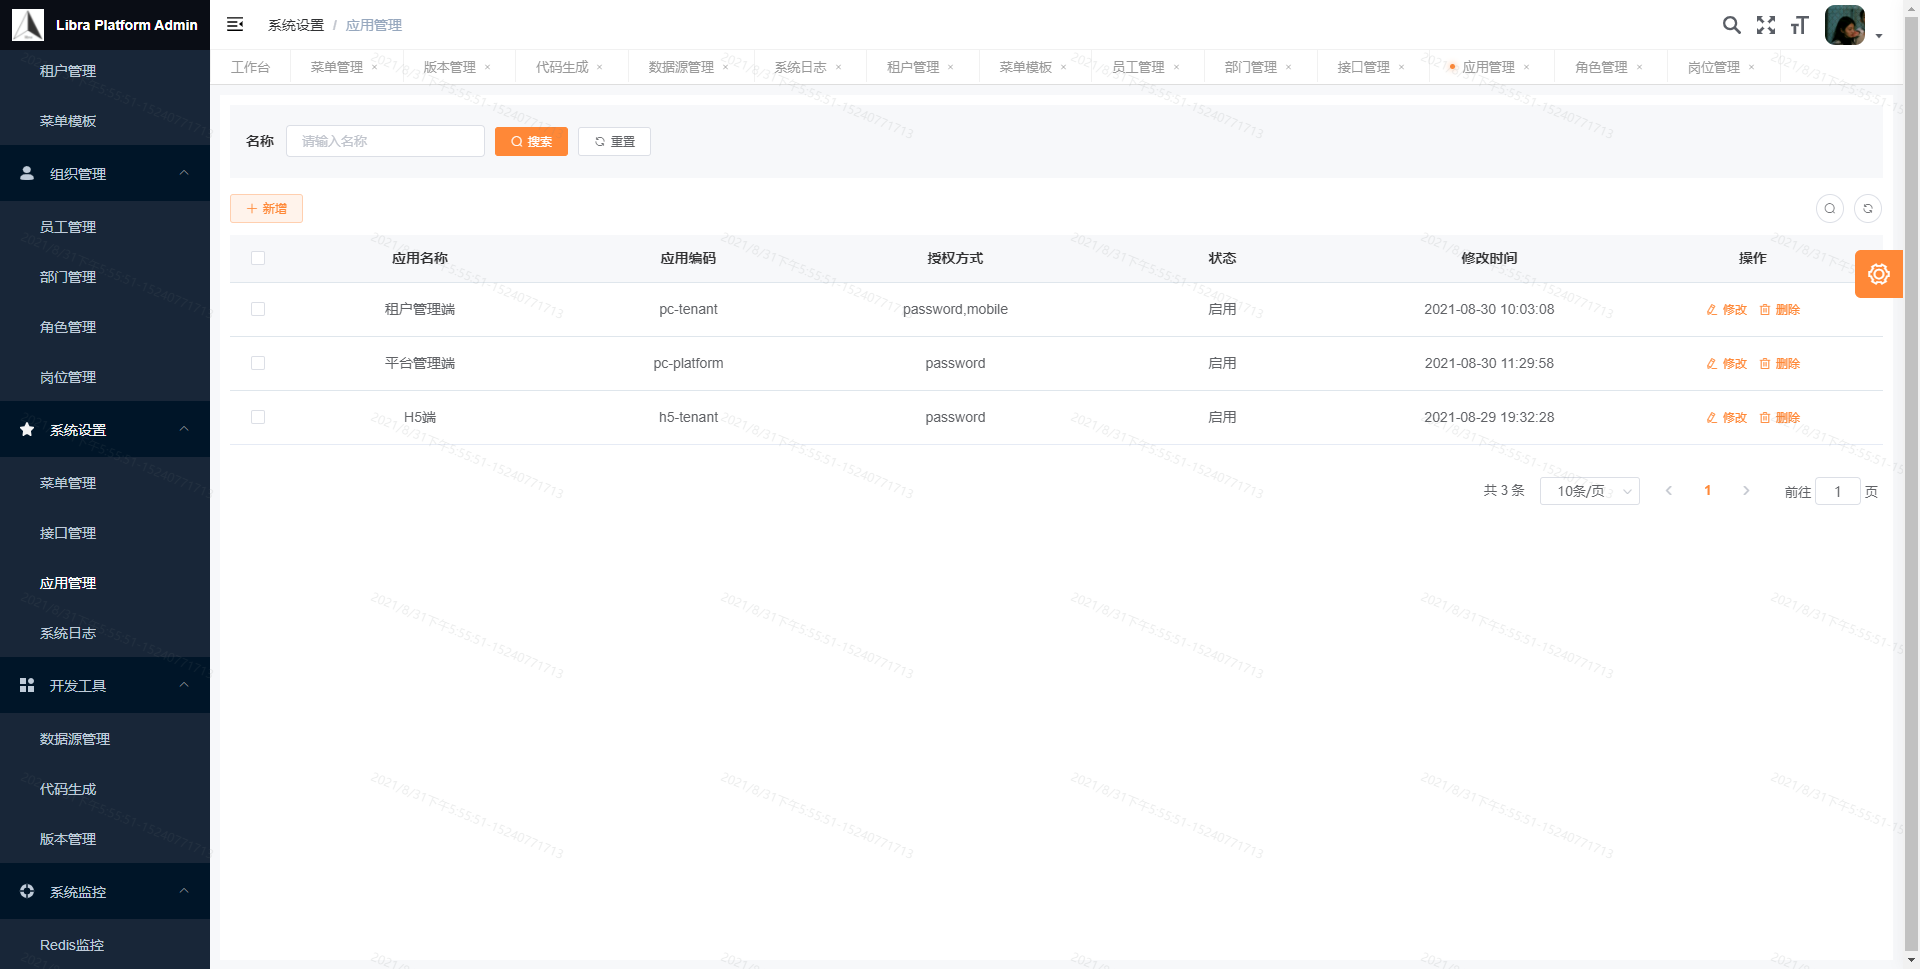1920x969 pixels.
Task: Select page 1 in pagination
Action: 1708,491
